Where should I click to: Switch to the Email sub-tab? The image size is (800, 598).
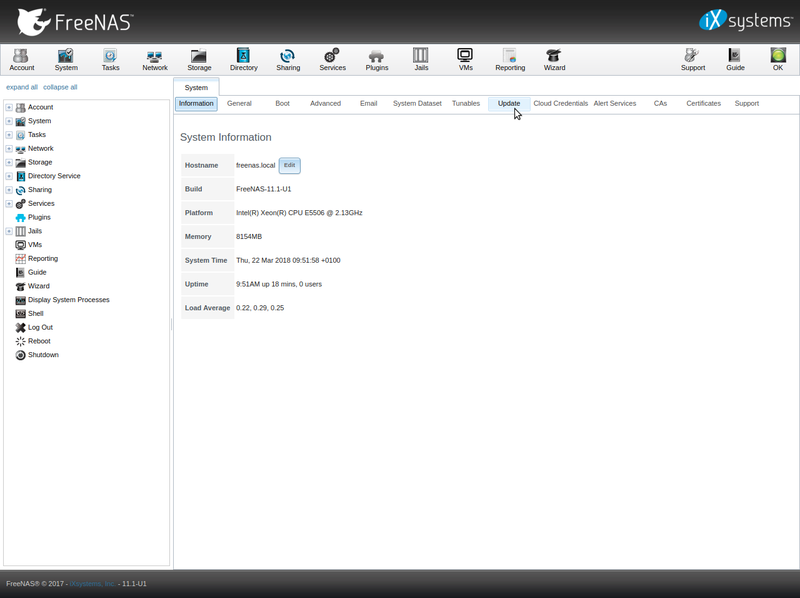tap(368, 104)
